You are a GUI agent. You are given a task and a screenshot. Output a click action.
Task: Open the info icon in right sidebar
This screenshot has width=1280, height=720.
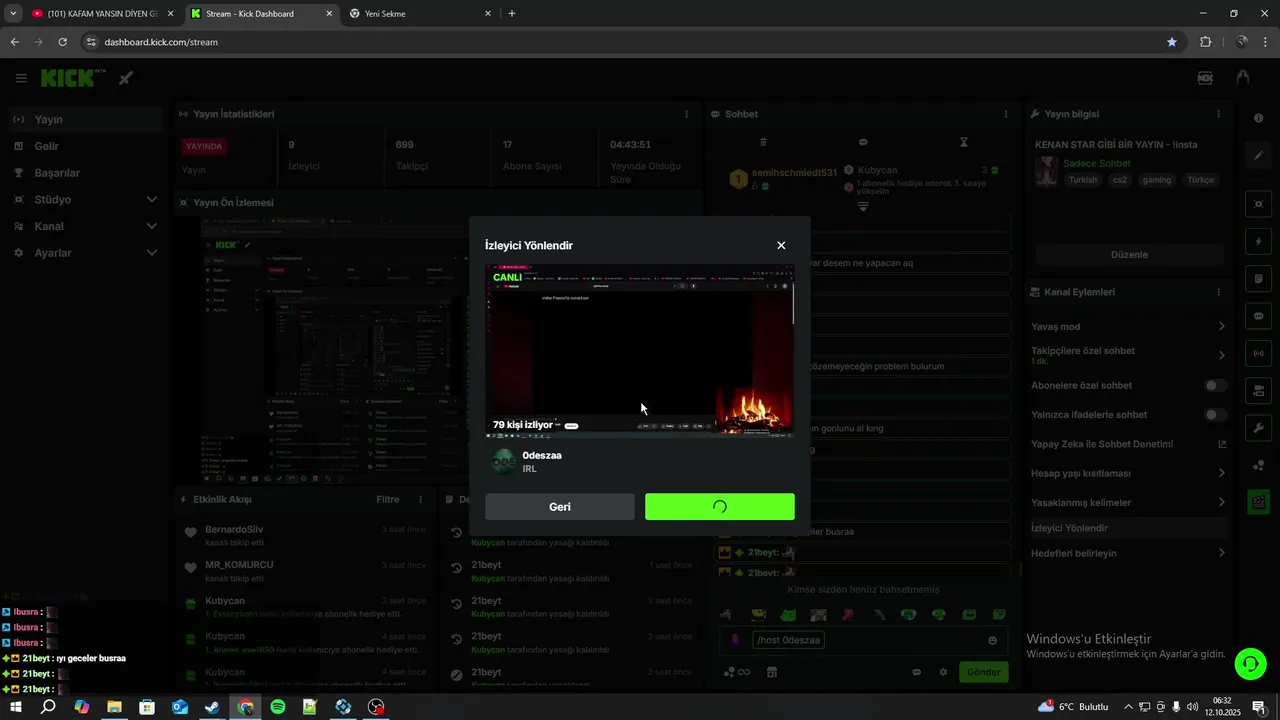[x=1258, y=118]
